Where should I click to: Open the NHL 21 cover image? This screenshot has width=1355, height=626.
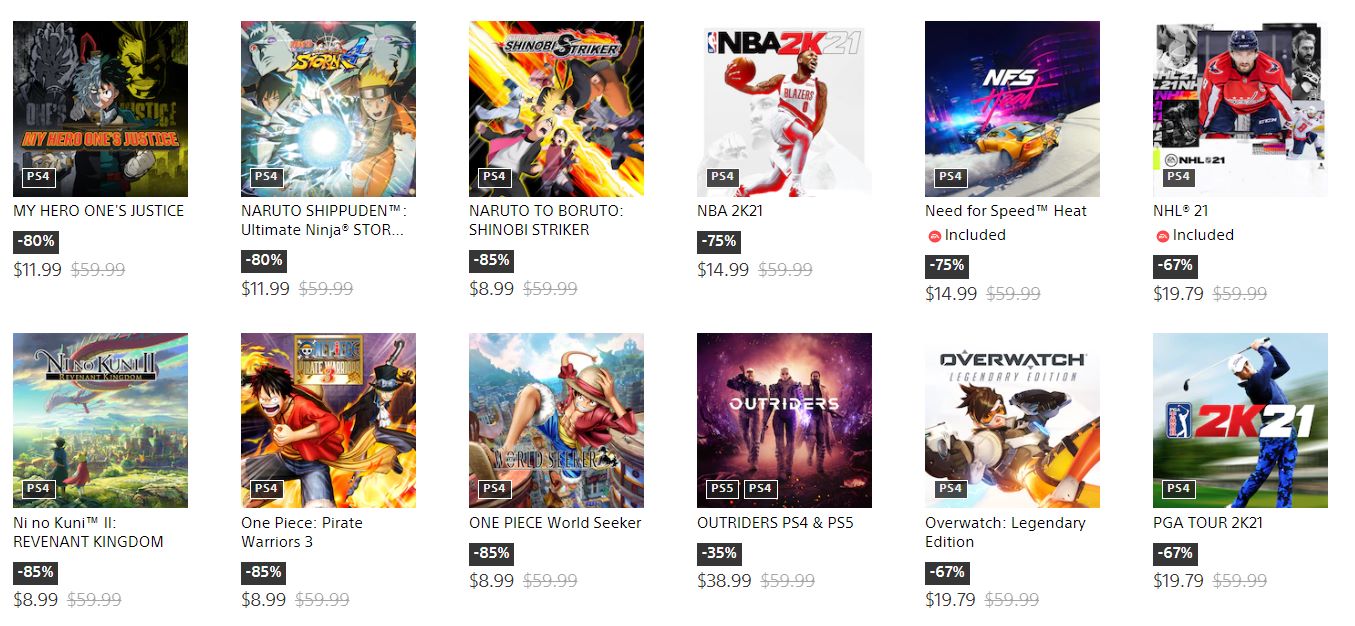[1240, 109]
